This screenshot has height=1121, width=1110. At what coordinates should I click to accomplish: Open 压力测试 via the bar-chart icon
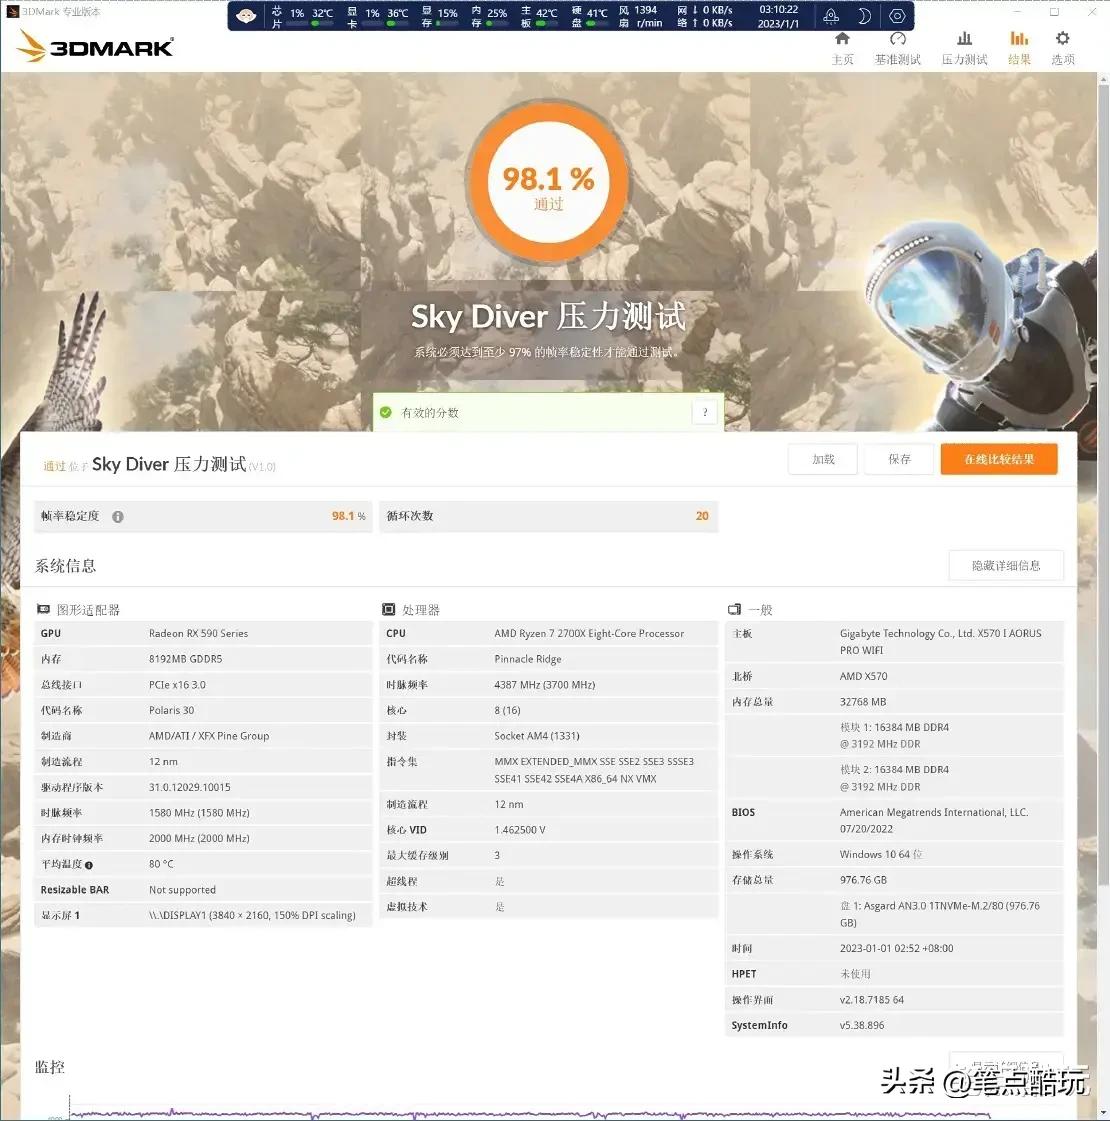(963, 46)
